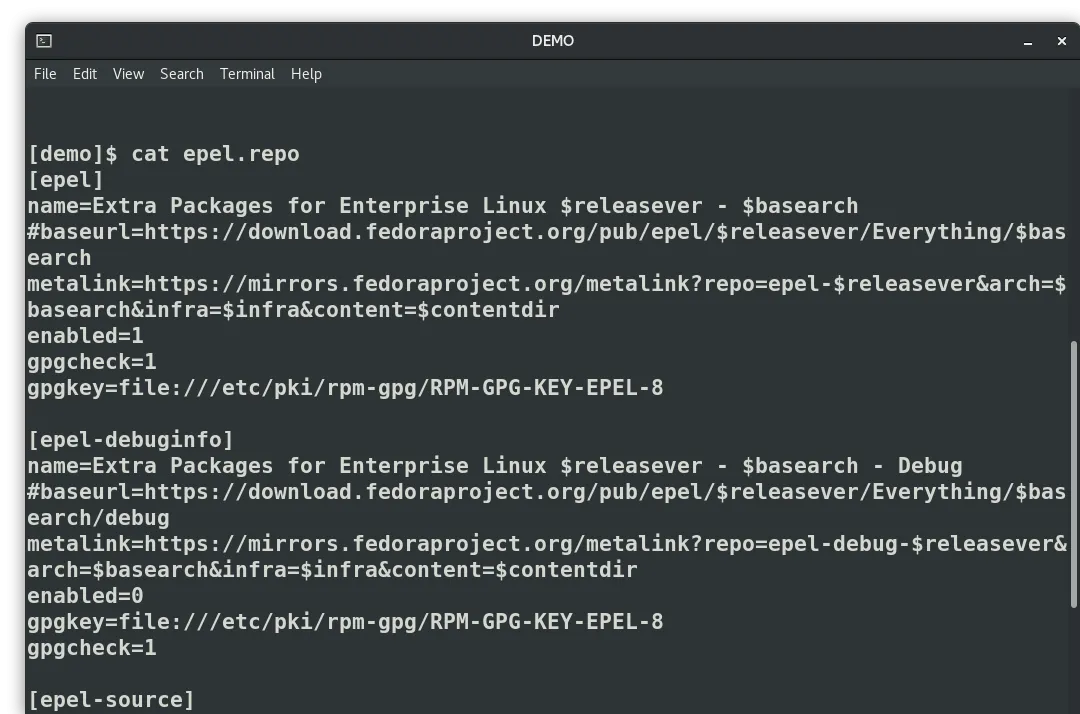The width and height of the screenshot is (1080, 714).
Task: Click the terminal icon in title bar
Action: 44,41
